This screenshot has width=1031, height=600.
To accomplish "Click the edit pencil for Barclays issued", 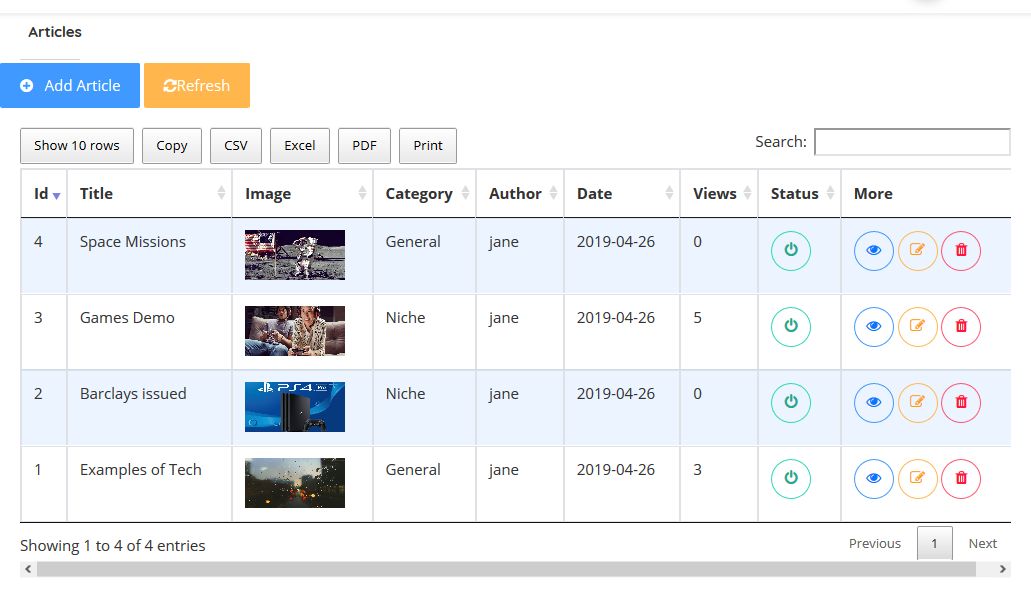I will click(917, 402).
